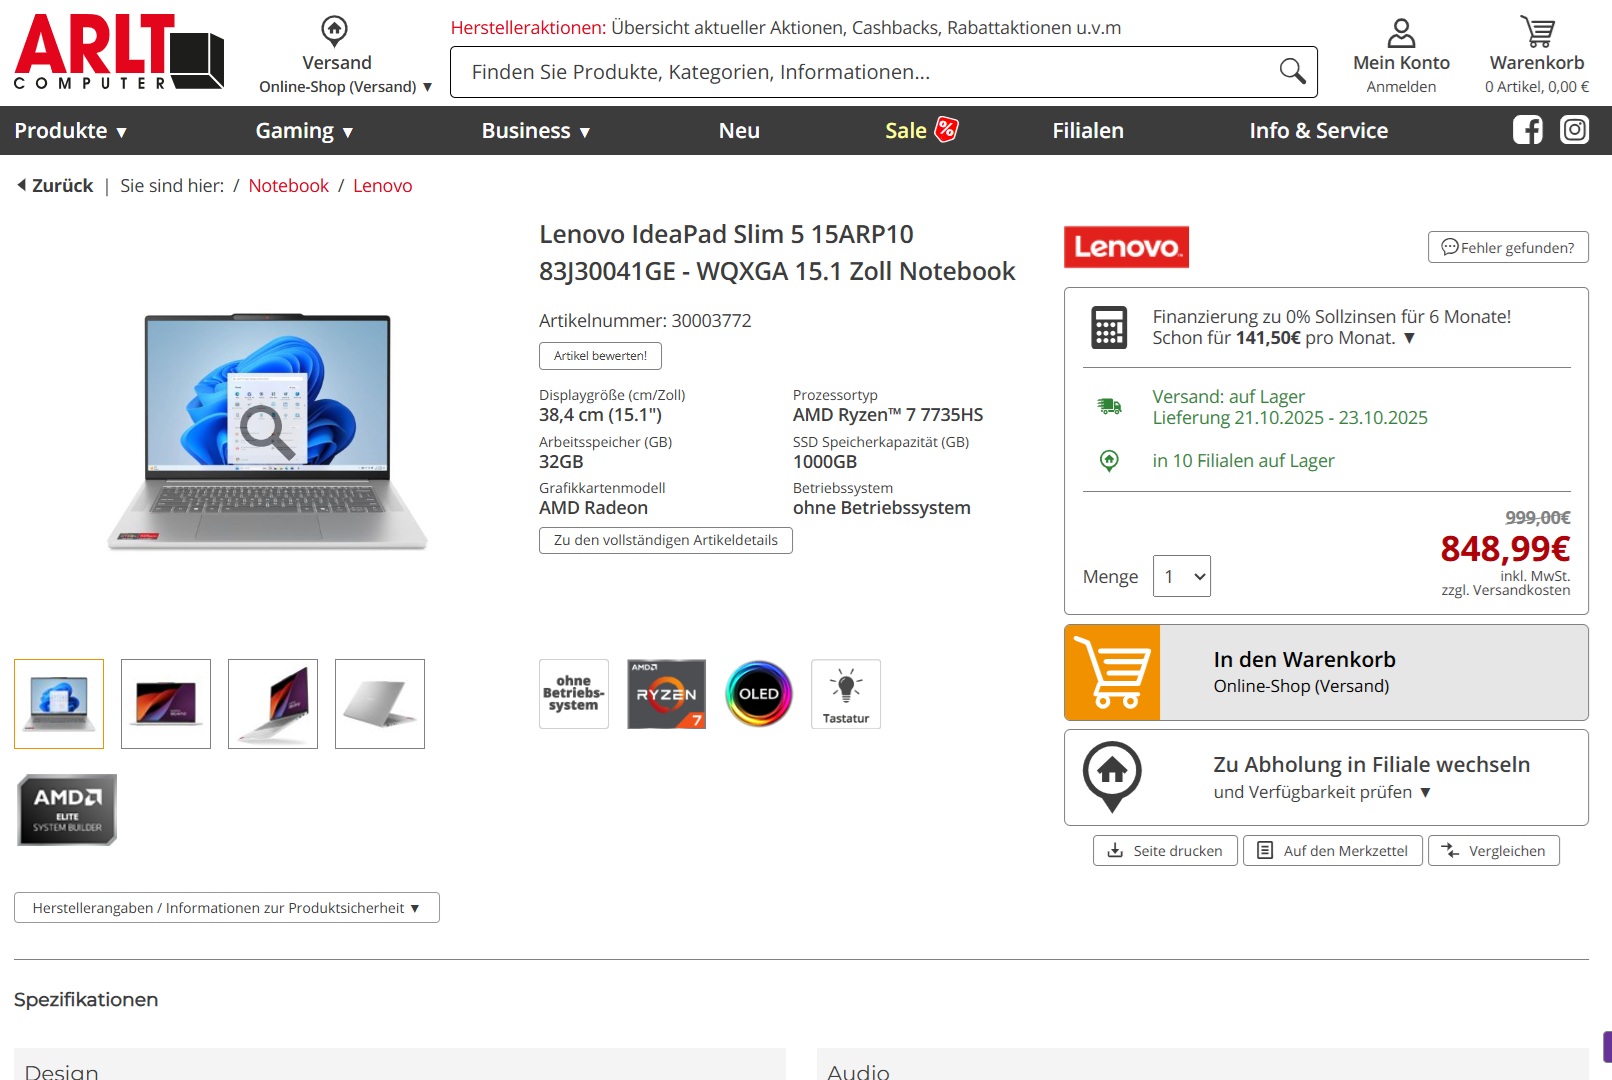Select the fourth closed-lid laptop thumbnail
Screen dimensions: 1612x1080
point(380,704)
